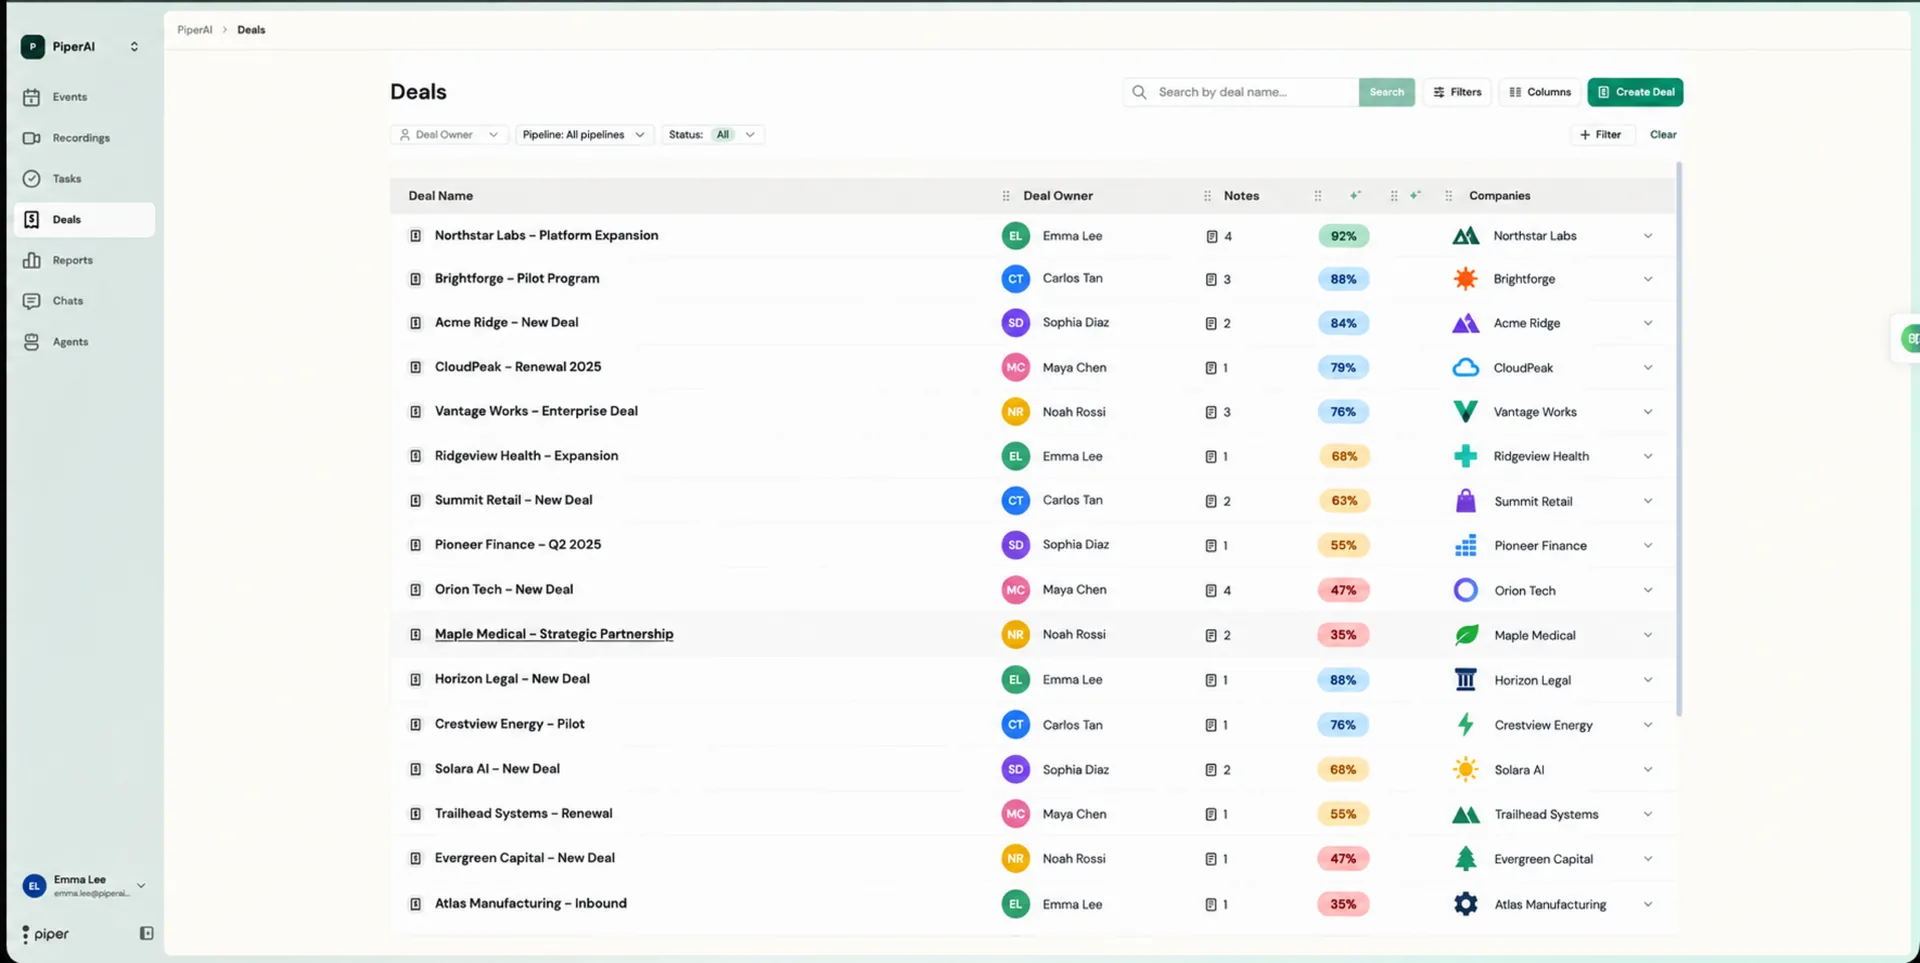Go to Deals in the sidebar
1920x963 pixels.
pyautogui.click(x=84, y=219)
